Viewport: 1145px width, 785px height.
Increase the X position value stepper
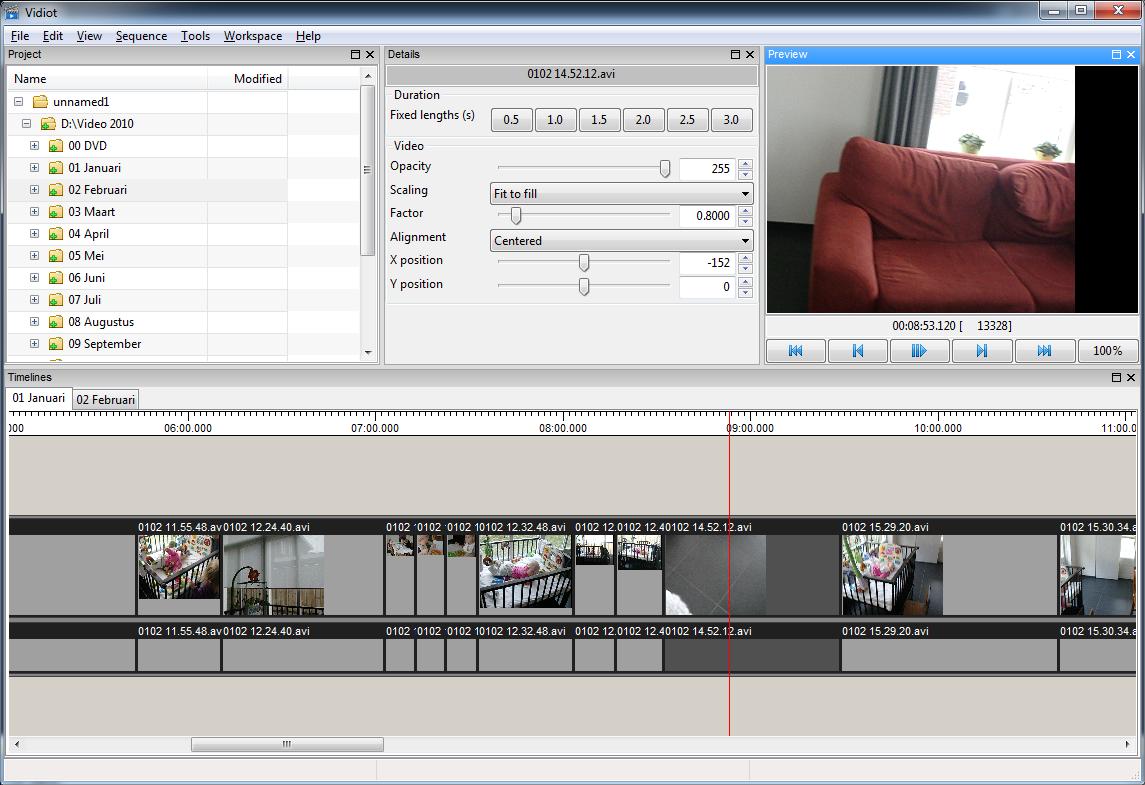pyautogui.click(x=745, y=259)
